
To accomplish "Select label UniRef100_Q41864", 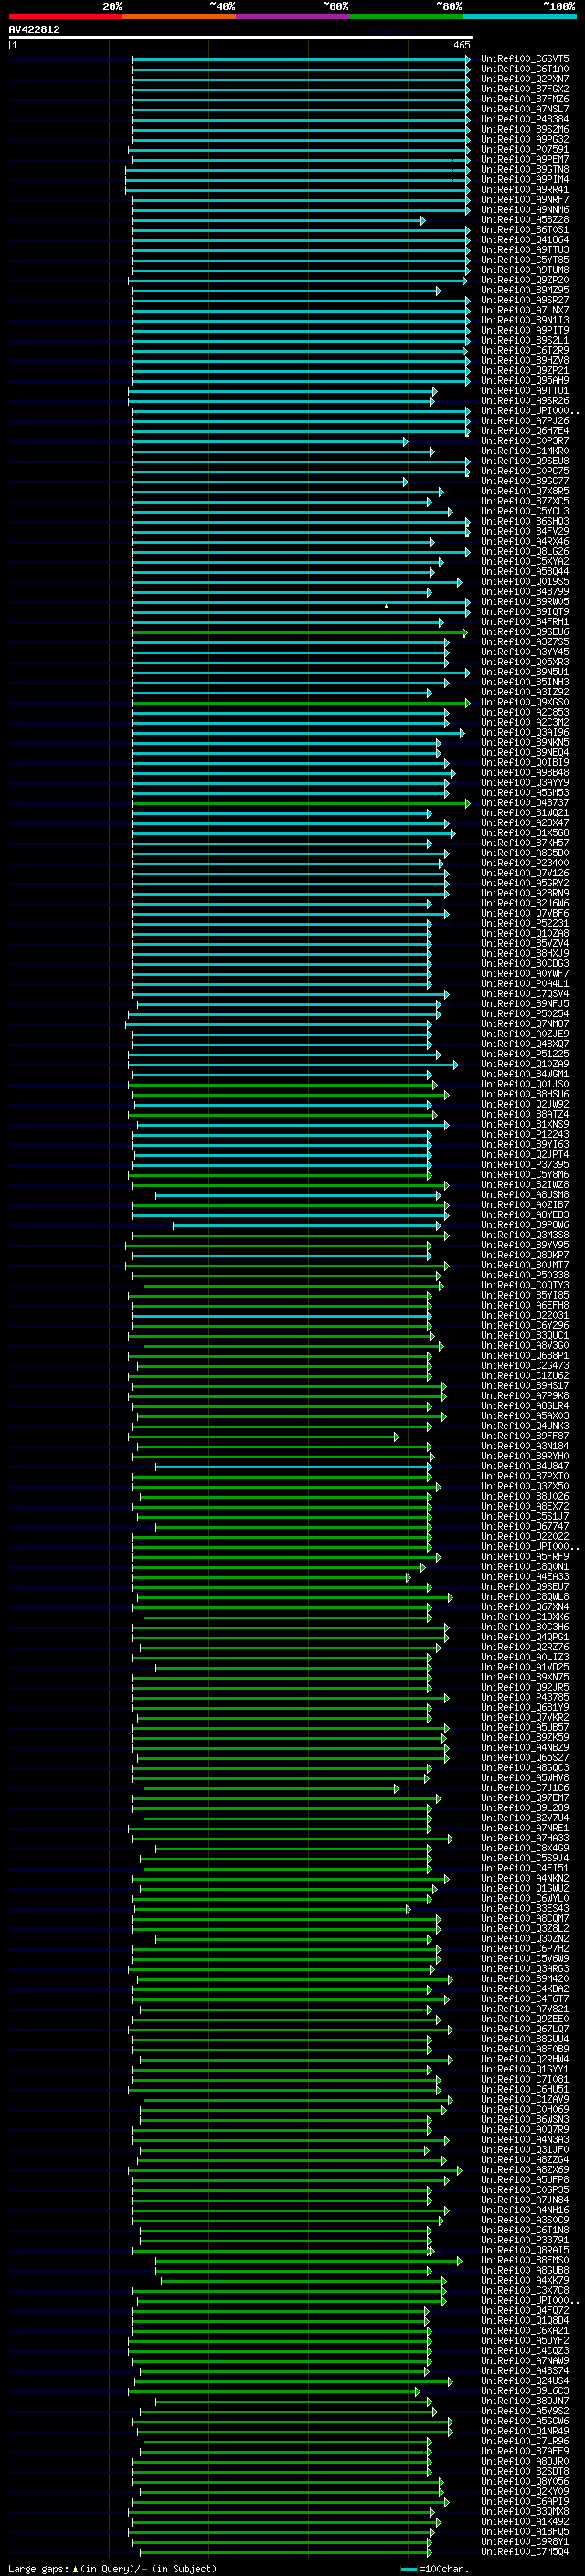I will [x=525, y=240].
